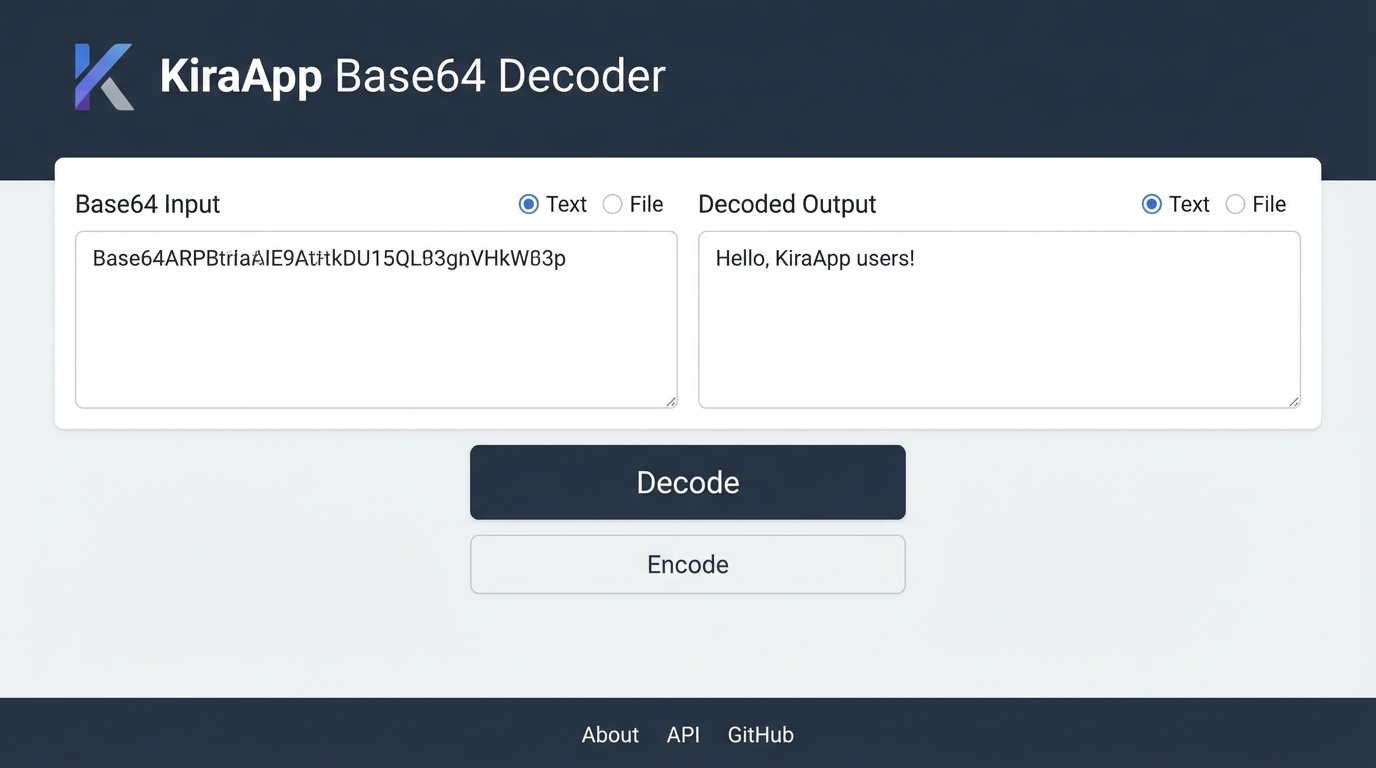Open the API link in the footer
This screenshot has height=768, width=1376.
point(683,734)
